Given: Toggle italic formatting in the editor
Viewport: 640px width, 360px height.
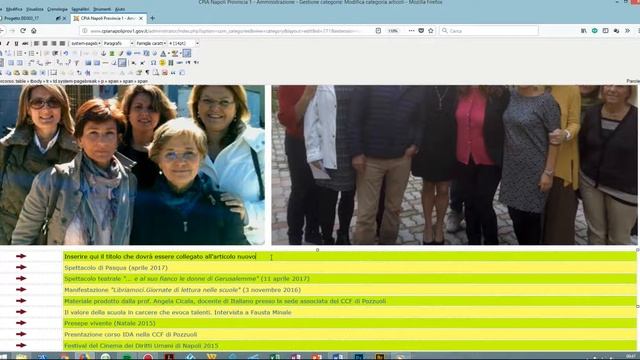Looking at the screenshot, I should 8,43.
